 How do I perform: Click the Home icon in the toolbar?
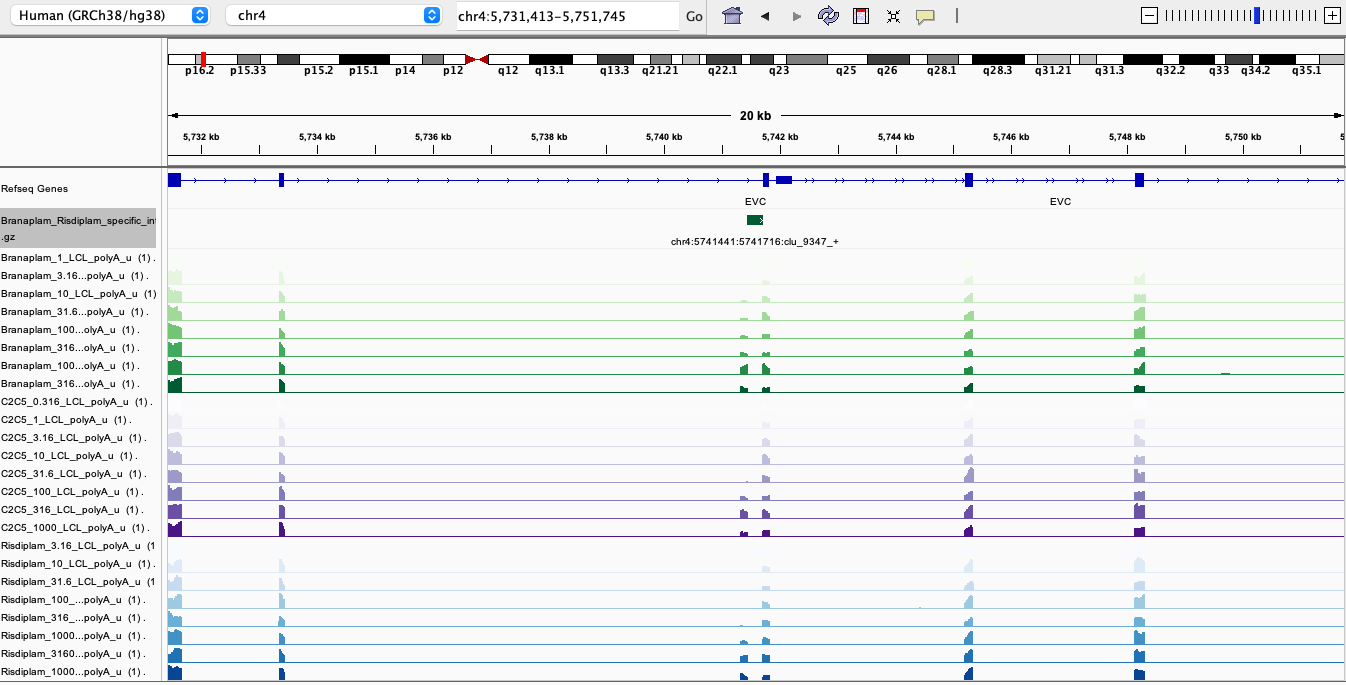733,16
